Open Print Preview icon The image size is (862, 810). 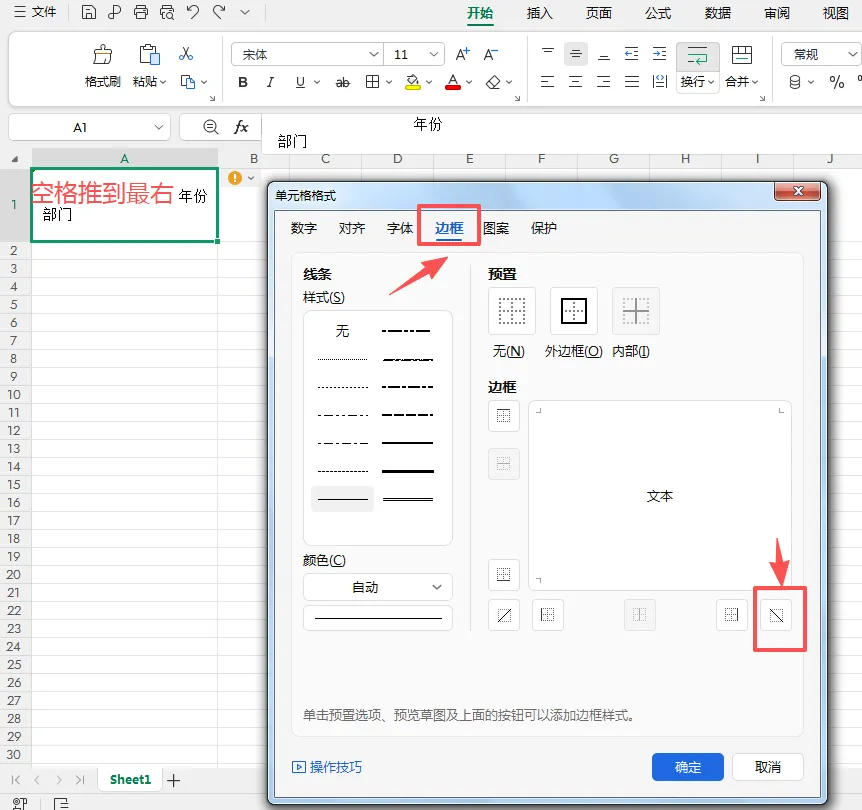(x=167, y=12)
